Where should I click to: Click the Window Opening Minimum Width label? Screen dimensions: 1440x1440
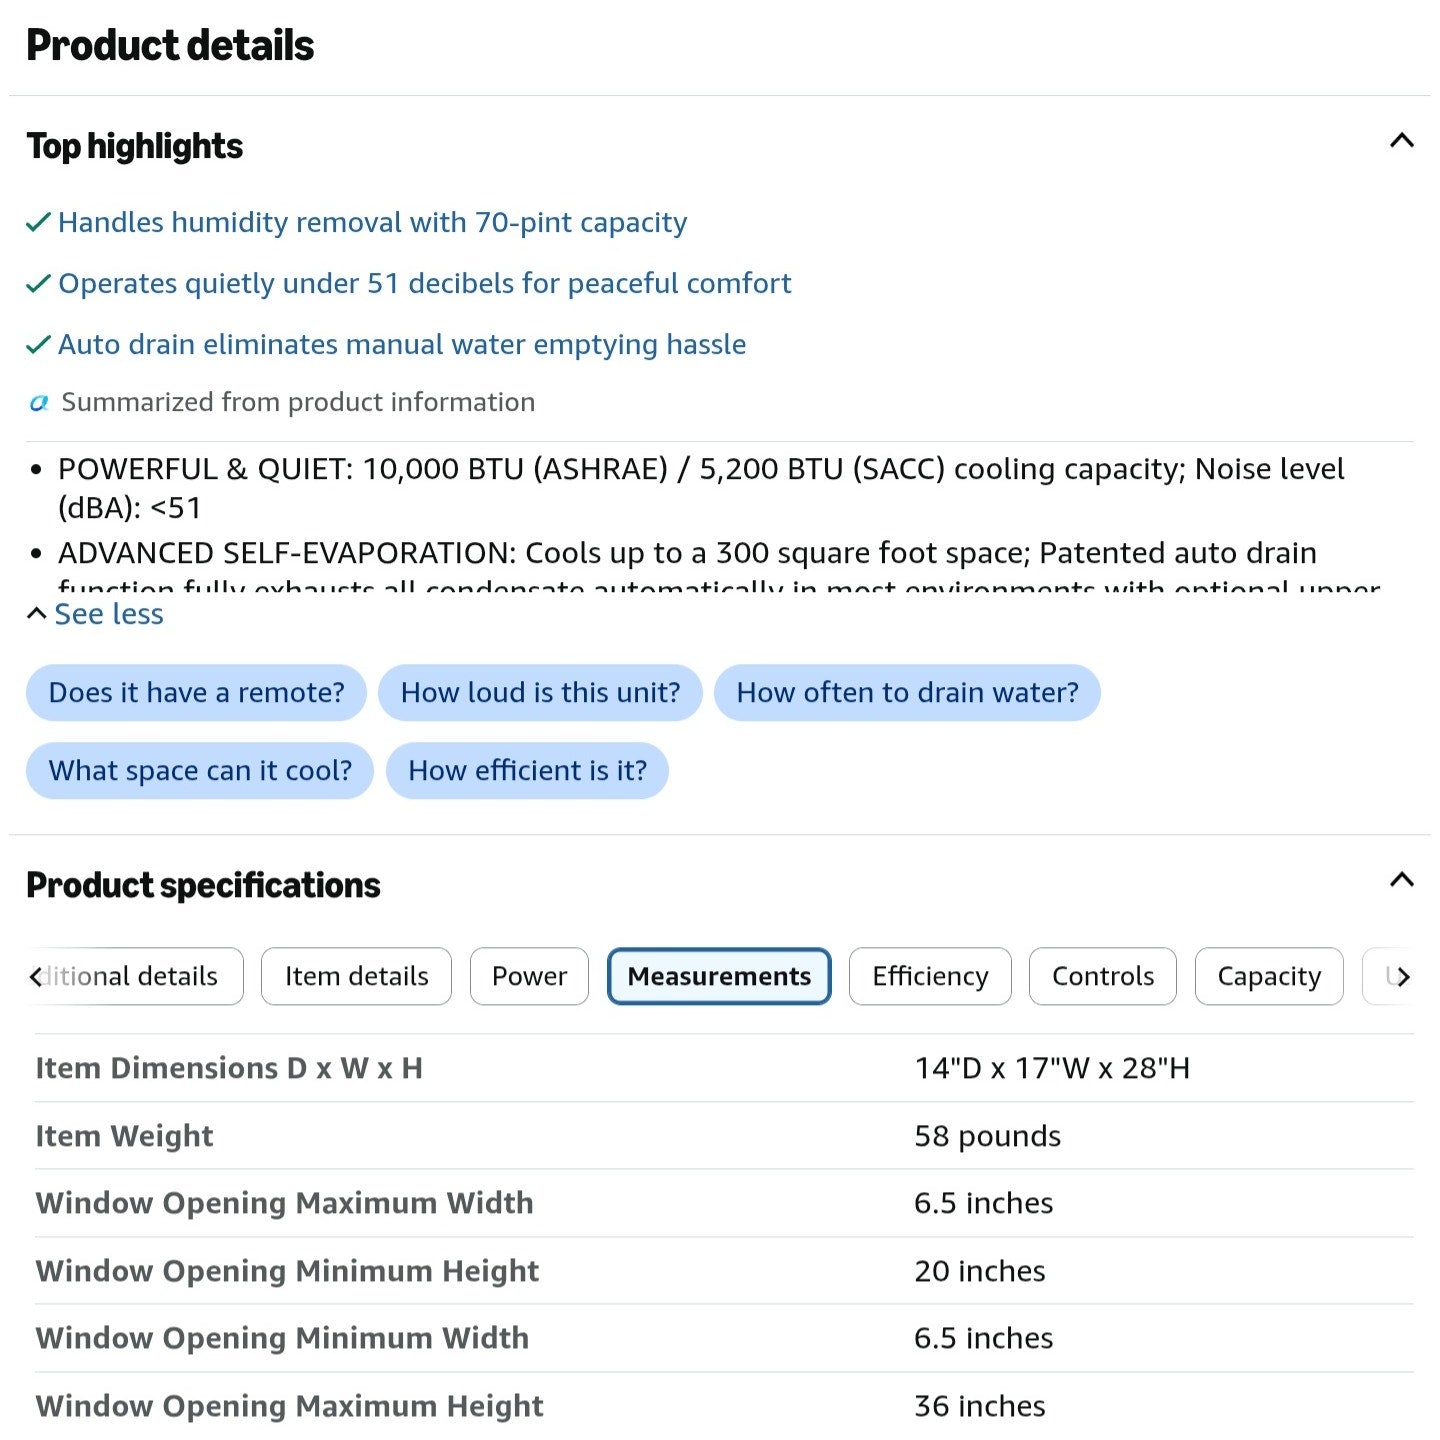tap(282, 1338)
